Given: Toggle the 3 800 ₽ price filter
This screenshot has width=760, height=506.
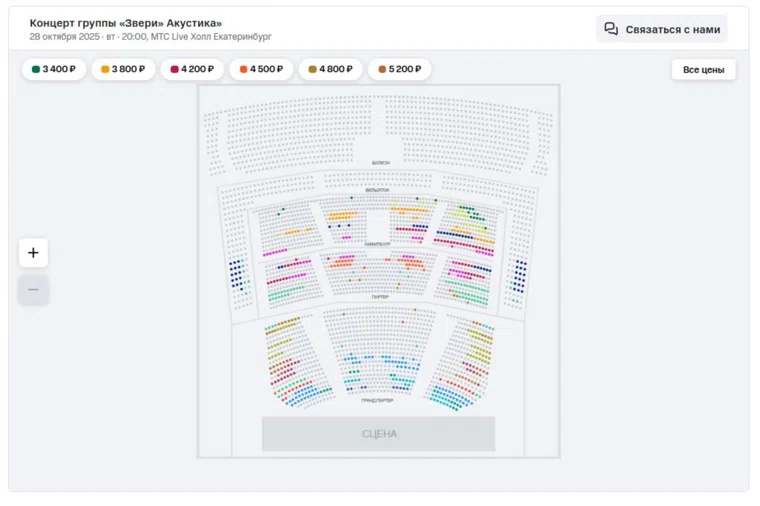Looking at the screenshot, I should click(x=123, y=69).
